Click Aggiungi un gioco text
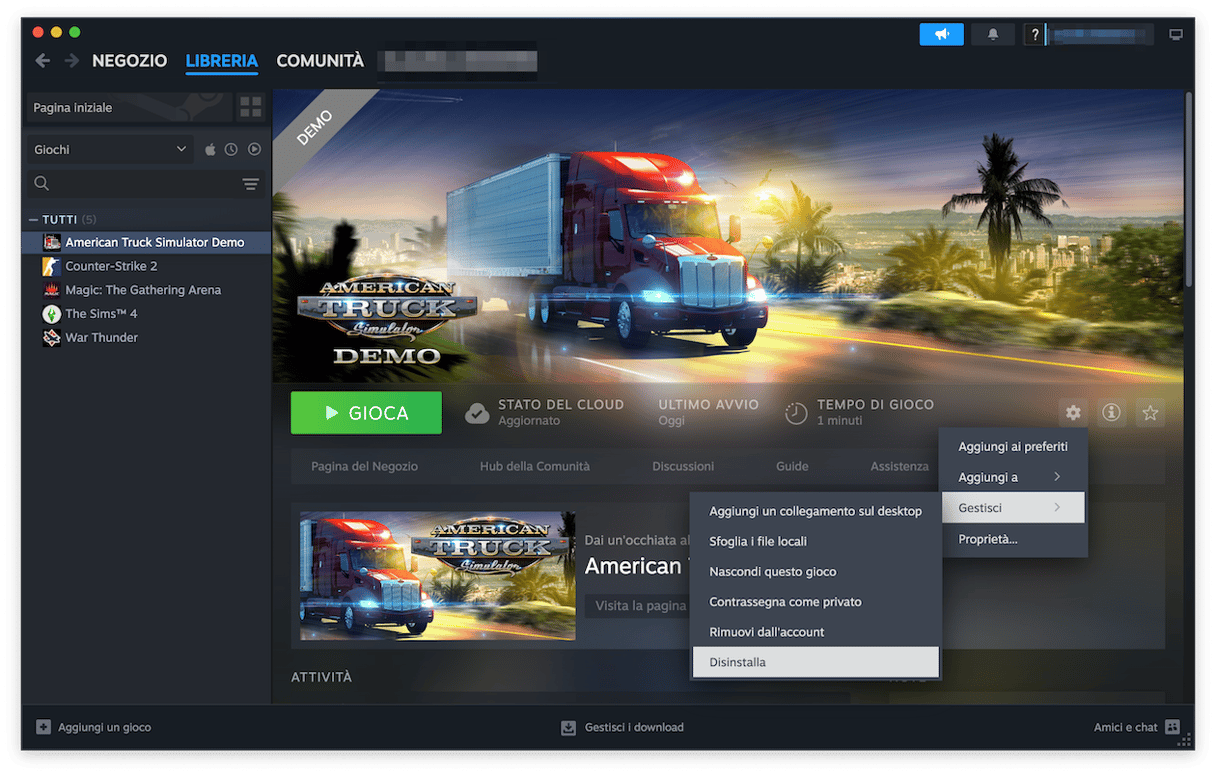This screenshot has height=775, width=1216. click(104, 727)
